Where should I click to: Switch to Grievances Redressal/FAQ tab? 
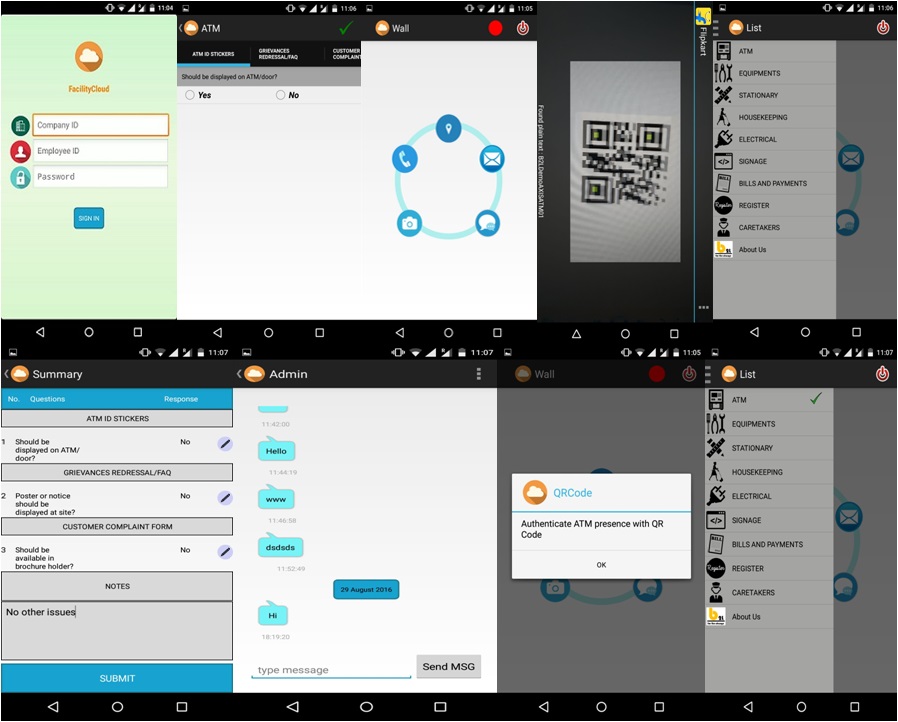286,54
